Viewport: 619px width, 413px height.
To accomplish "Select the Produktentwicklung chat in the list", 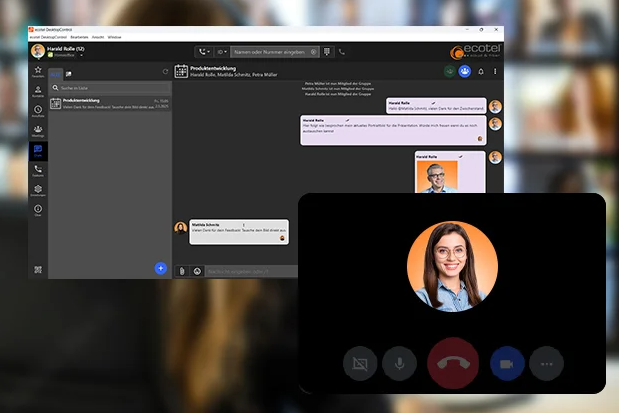I will point(110,103).
